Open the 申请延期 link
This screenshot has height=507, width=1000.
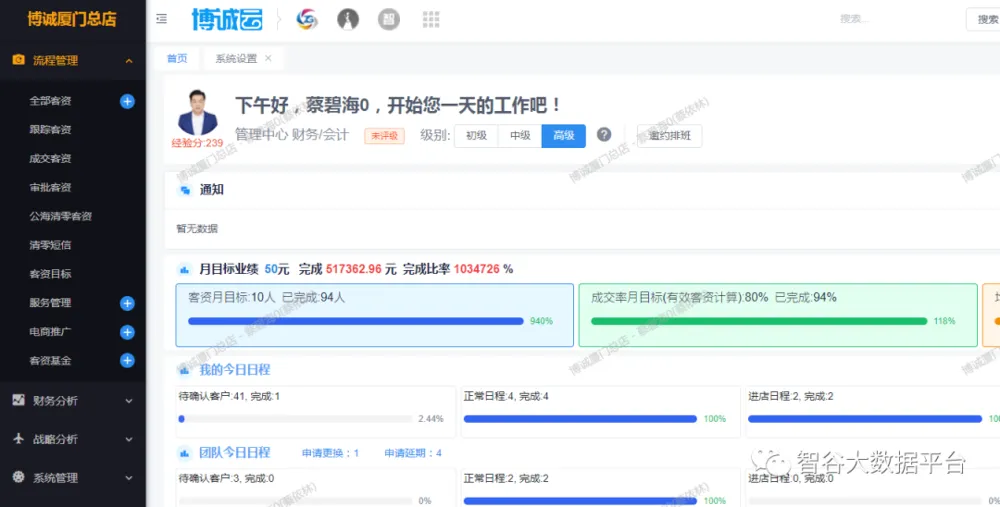point(412,453)
